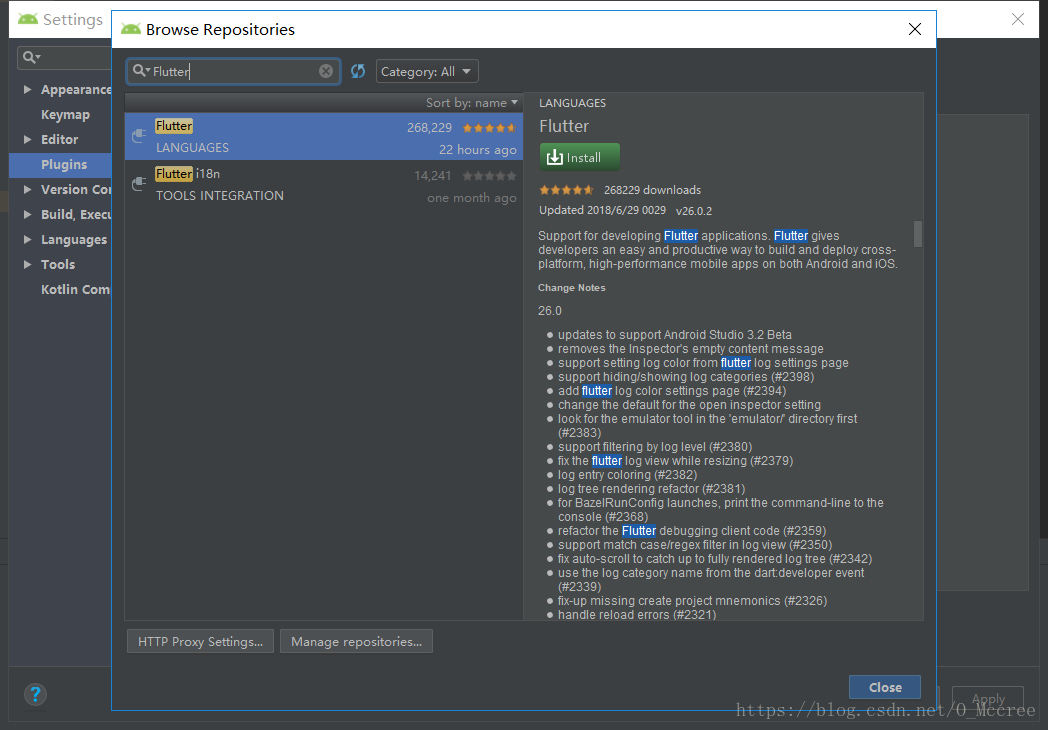Open HTTP Proxy Settings
The image size is (1048, 730).
coord(201,641)
